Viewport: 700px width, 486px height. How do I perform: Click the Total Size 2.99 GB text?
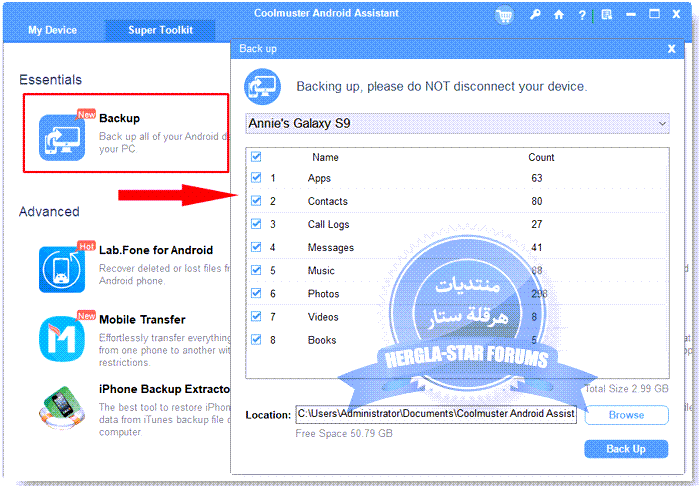pos(626,389)
